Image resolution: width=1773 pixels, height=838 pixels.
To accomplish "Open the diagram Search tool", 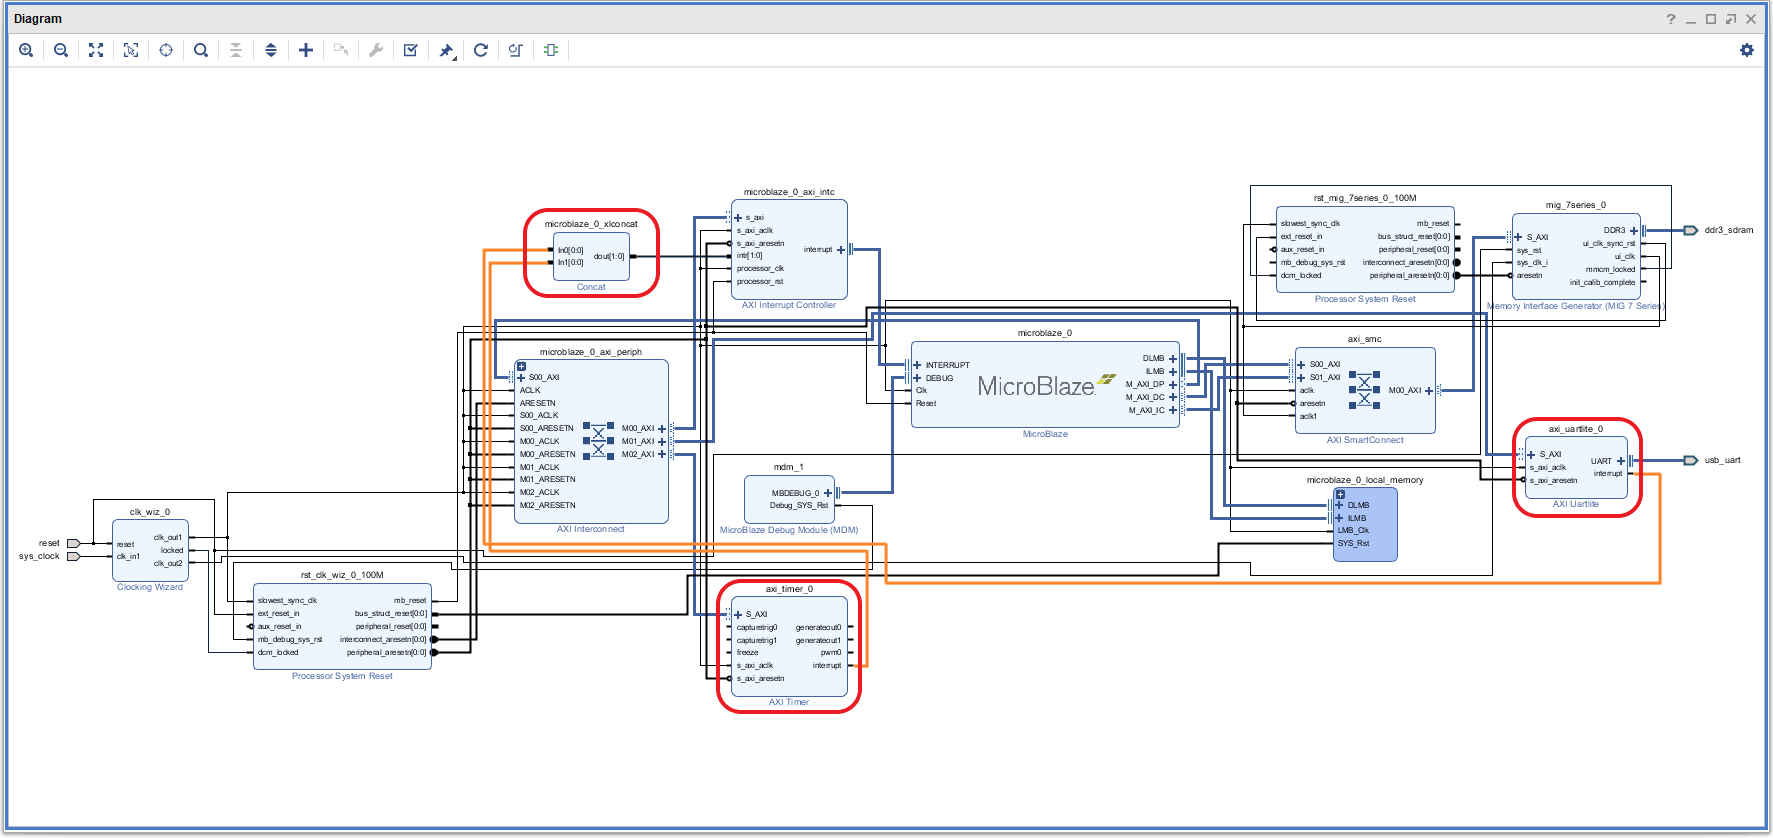I will click(201, 50).
